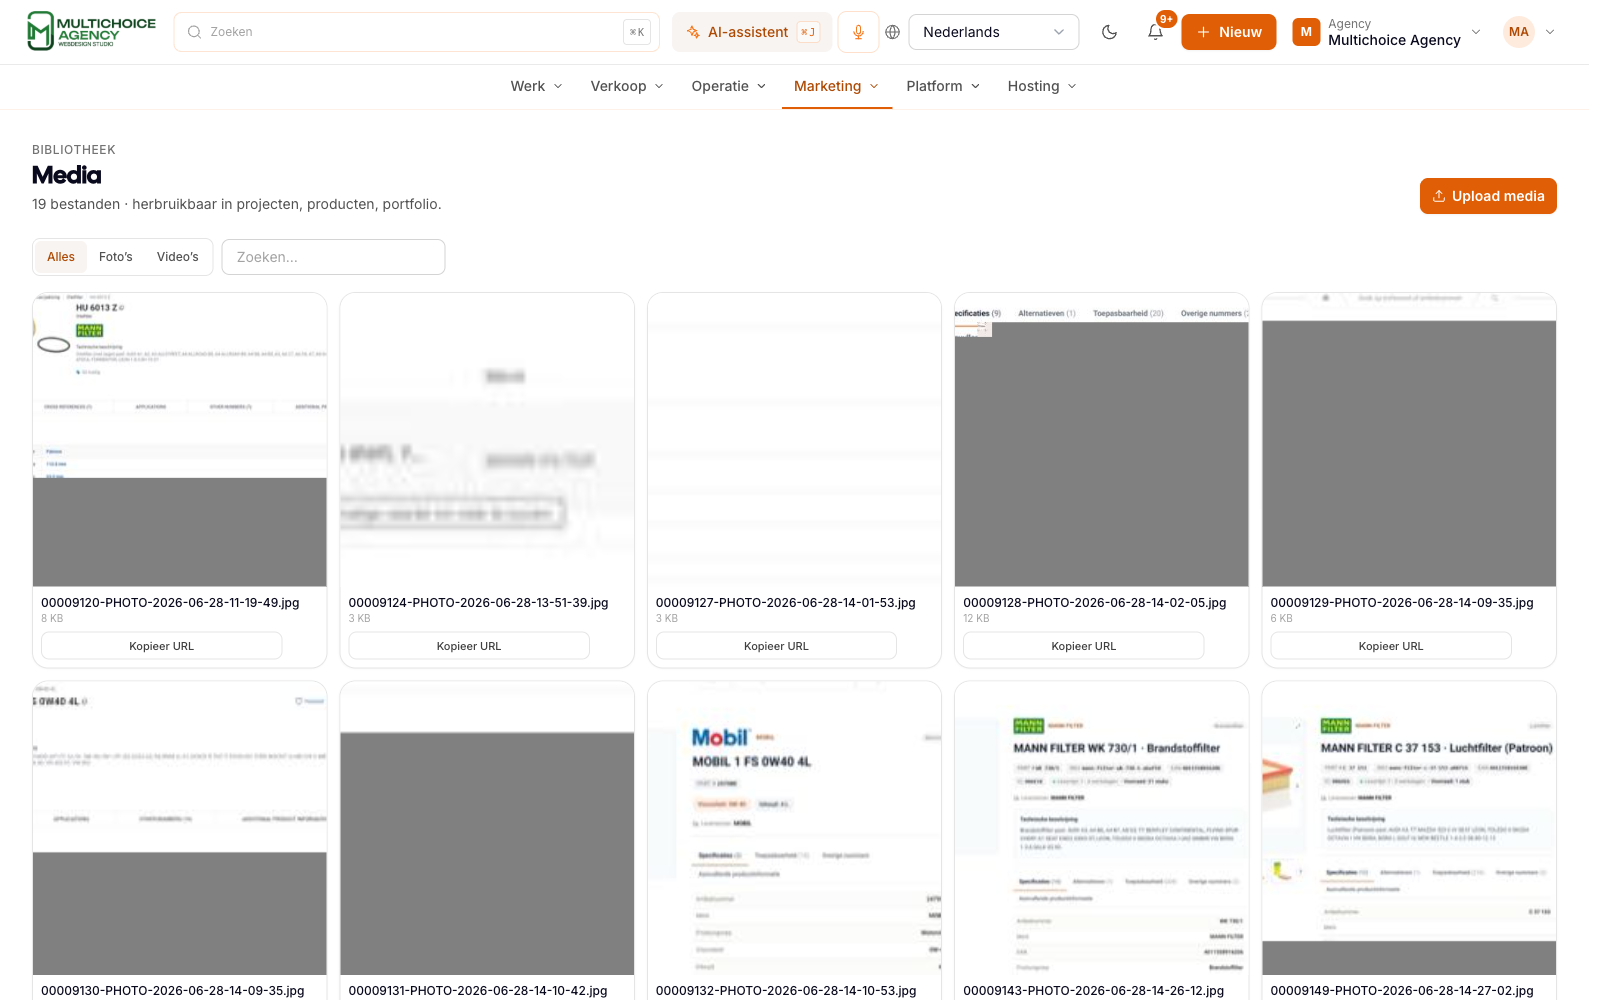Click the Multichoice Agency logo
Image resolution: width=1600 pixels, height=1000 pixels.
point(91,31)
